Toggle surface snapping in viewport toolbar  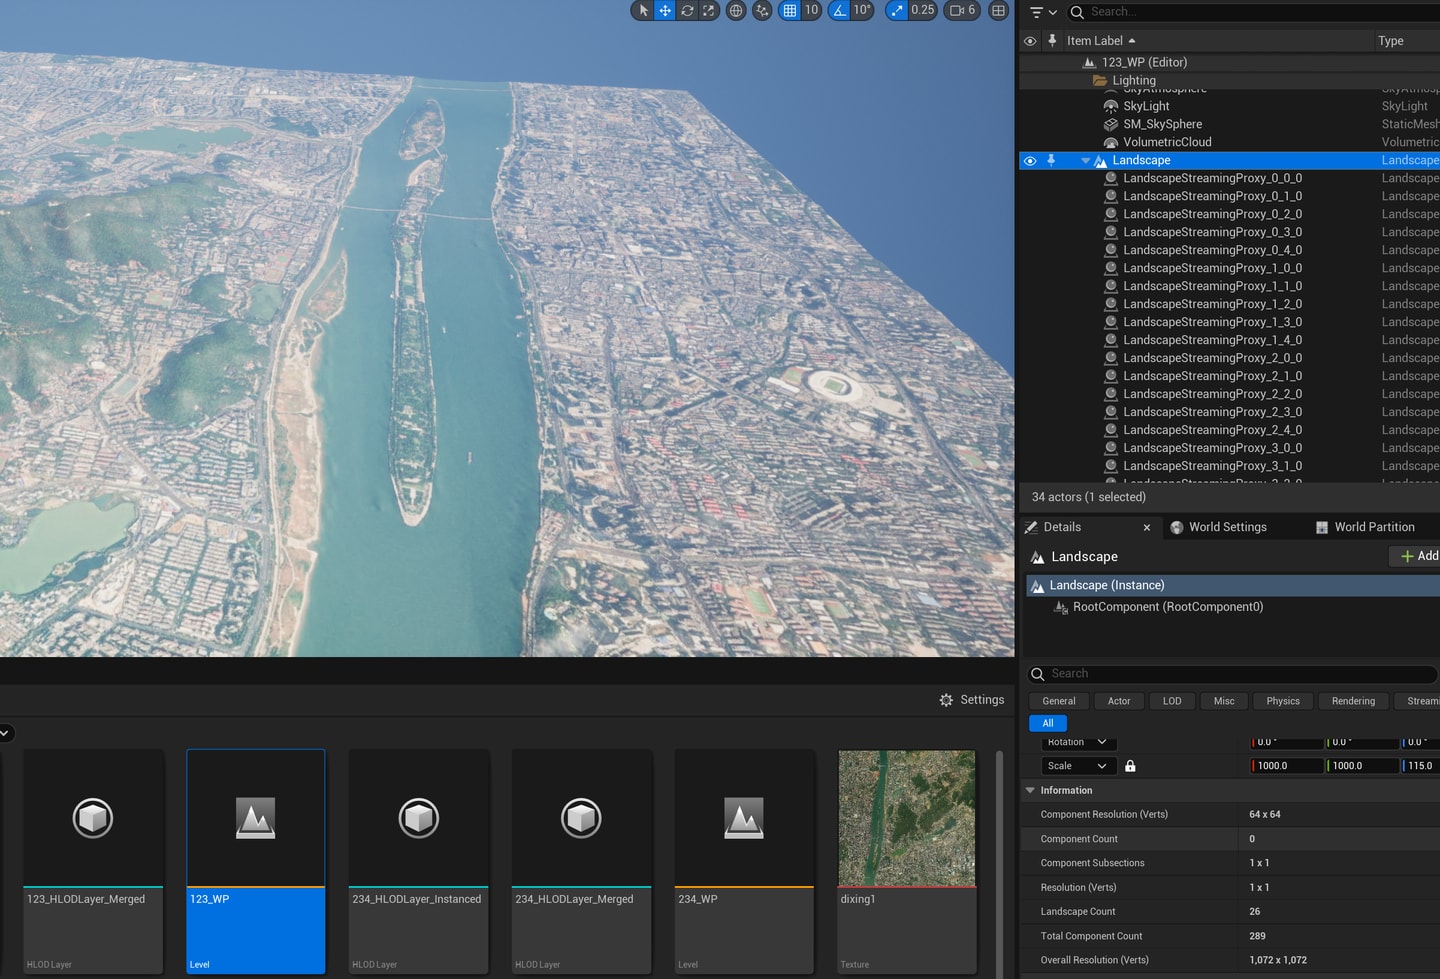762,10
